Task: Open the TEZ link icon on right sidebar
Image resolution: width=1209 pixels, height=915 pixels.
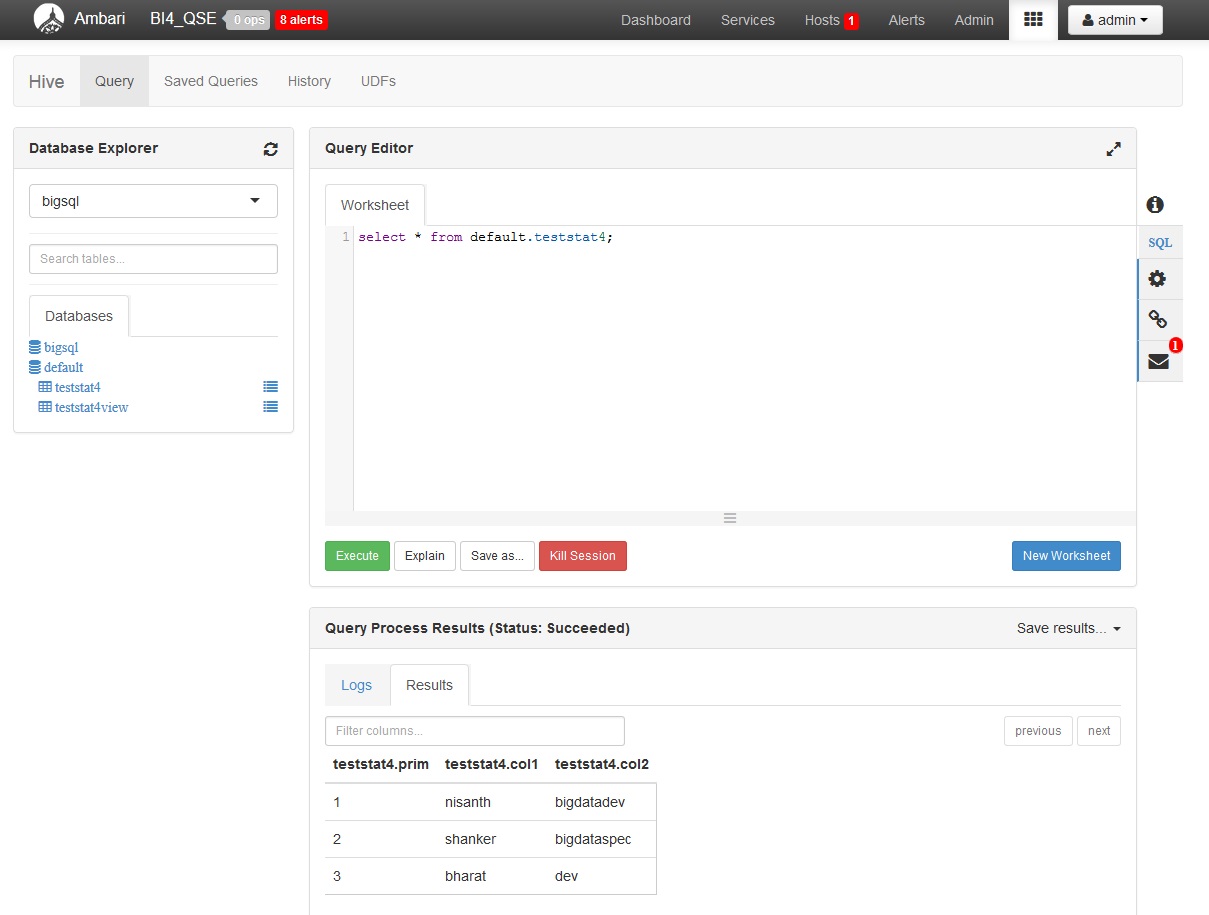Action: pos(1158,320)
